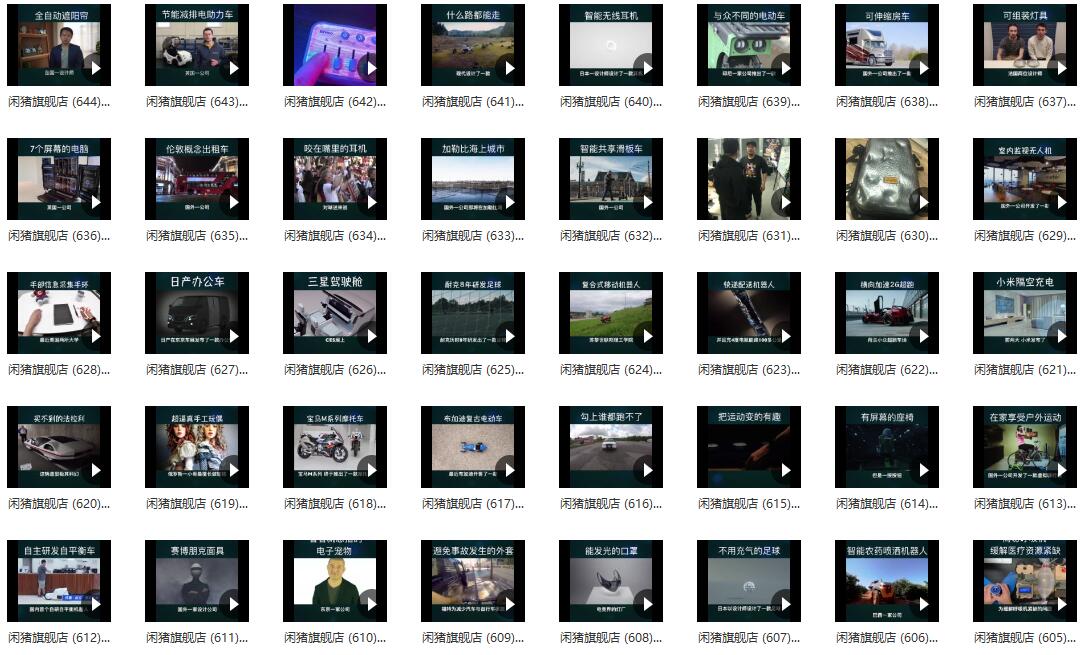
Task: Click the filename label 闲猪旗舰店 (642)
Action: [334, 102]
